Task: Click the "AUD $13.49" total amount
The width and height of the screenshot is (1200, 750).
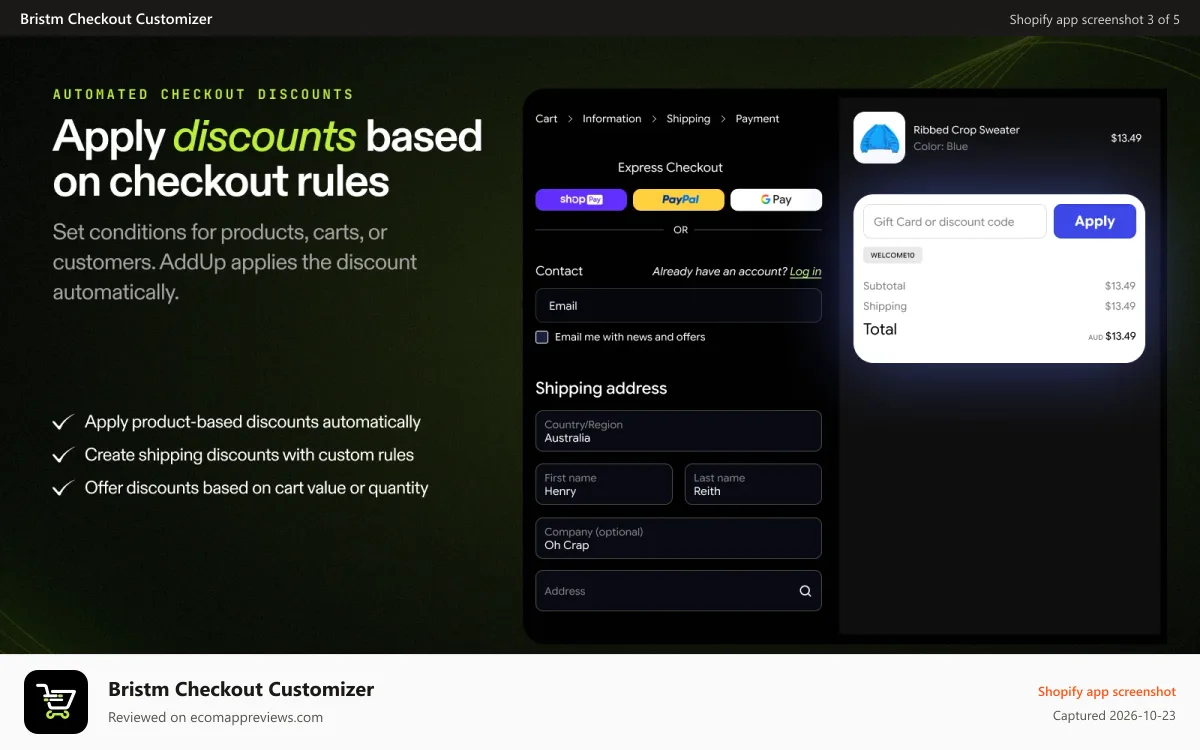Action: point(1112,337)
